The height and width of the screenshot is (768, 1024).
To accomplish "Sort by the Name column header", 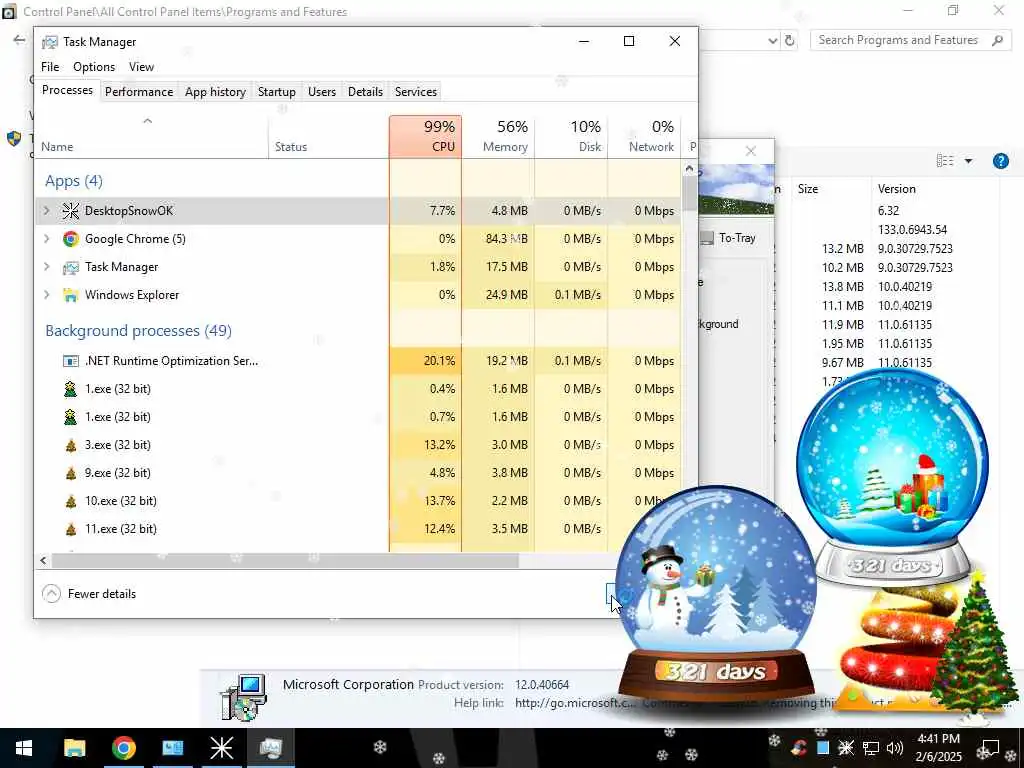I will pyautogui.click(x=152, y=136).
